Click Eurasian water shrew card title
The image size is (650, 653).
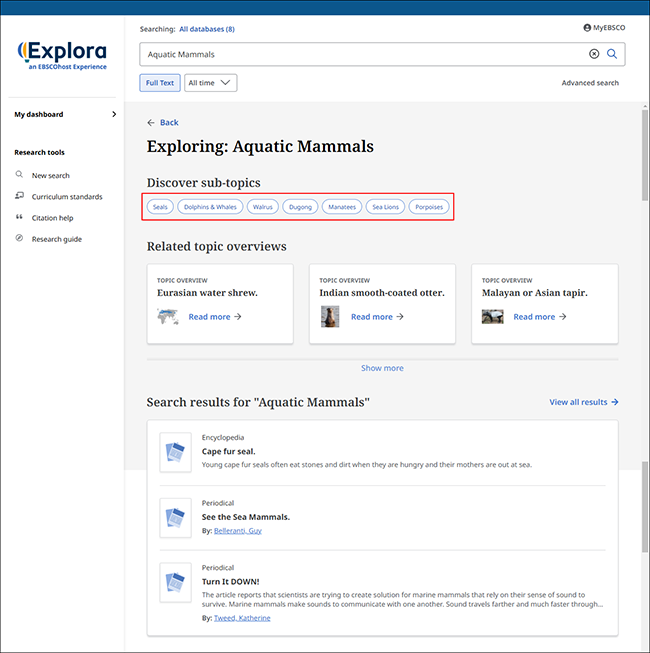tap(207, 293)
